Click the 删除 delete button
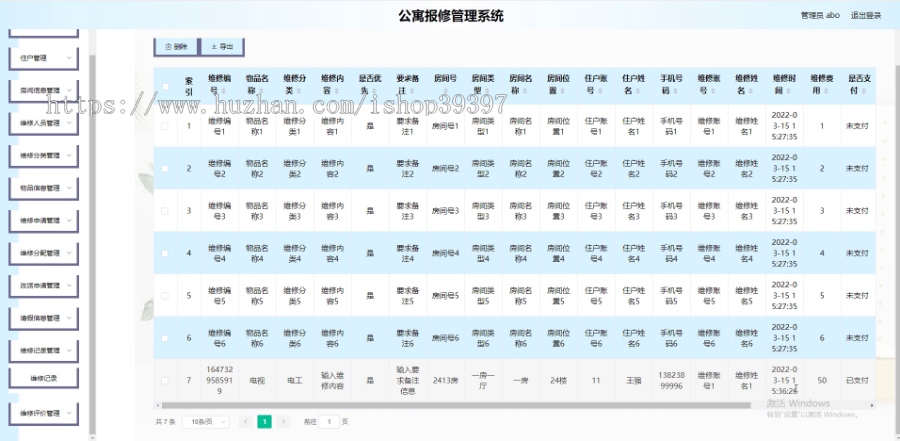Viewport: 900px width, 441px height. [x=176, y=47]
